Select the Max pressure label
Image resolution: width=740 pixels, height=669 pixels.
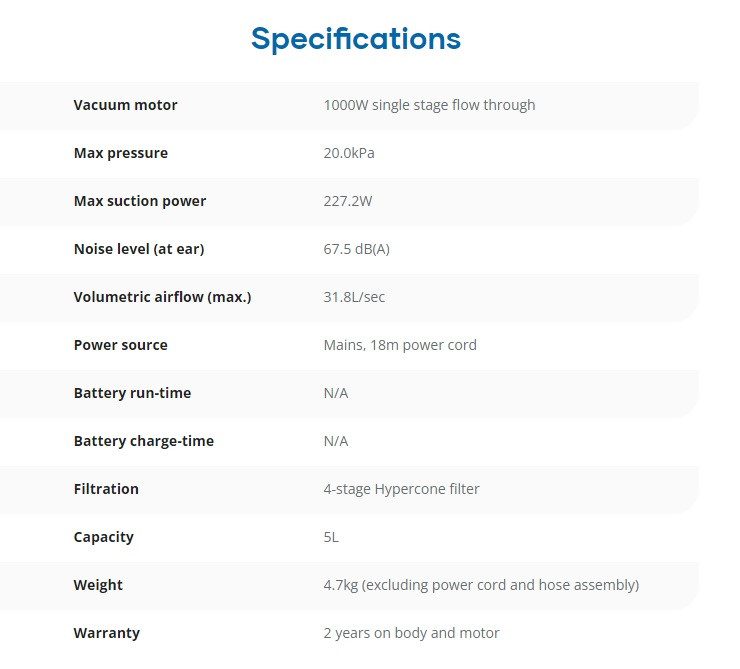click(x=121, y=153)
